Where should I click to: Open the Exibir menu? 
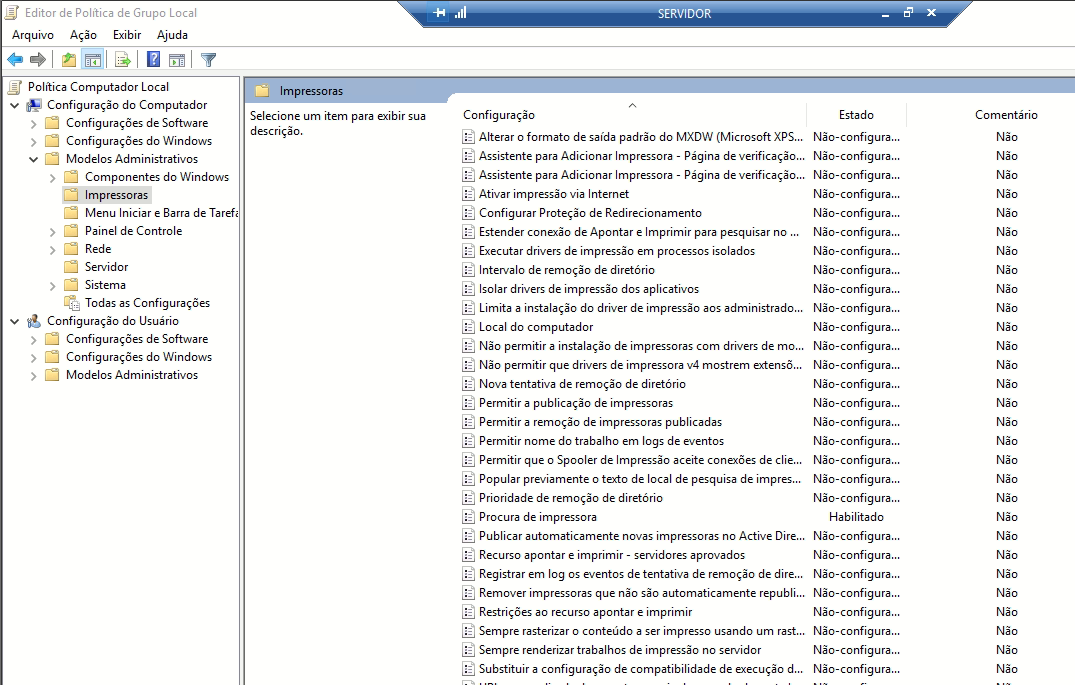point(127,35)
